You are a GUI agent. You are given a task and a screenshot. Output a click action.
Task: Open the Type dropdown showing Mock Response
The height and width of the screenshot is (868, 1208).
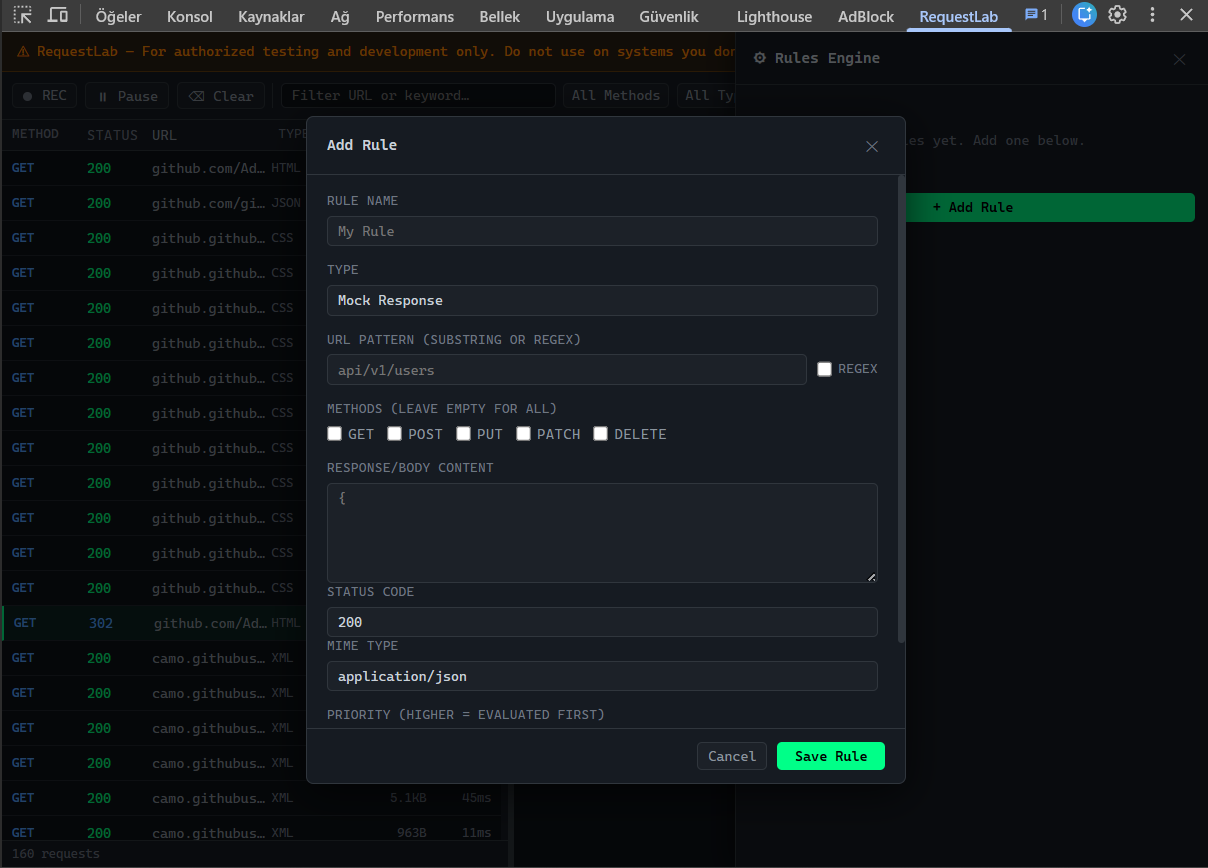click(602, 300)
